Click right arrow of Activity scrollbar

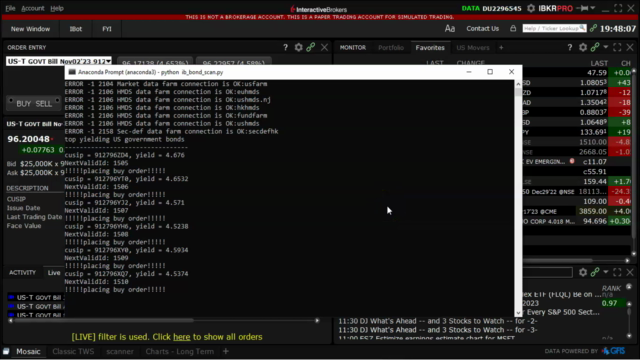[317, 321]
